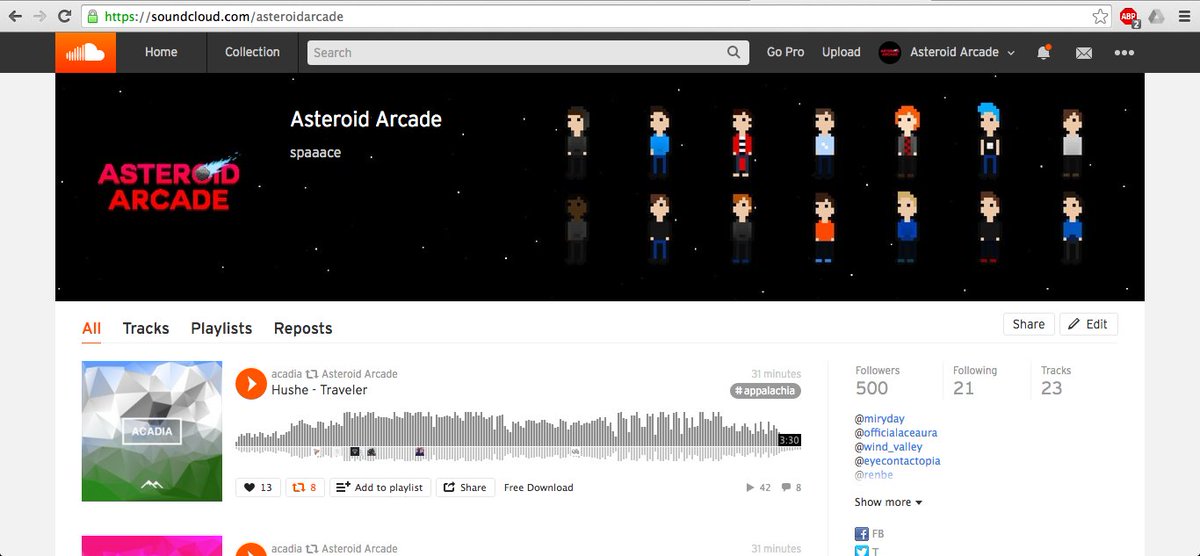Expand bio with Show more
Viewport: 1200px width, 556px height.
coord(888,502)
